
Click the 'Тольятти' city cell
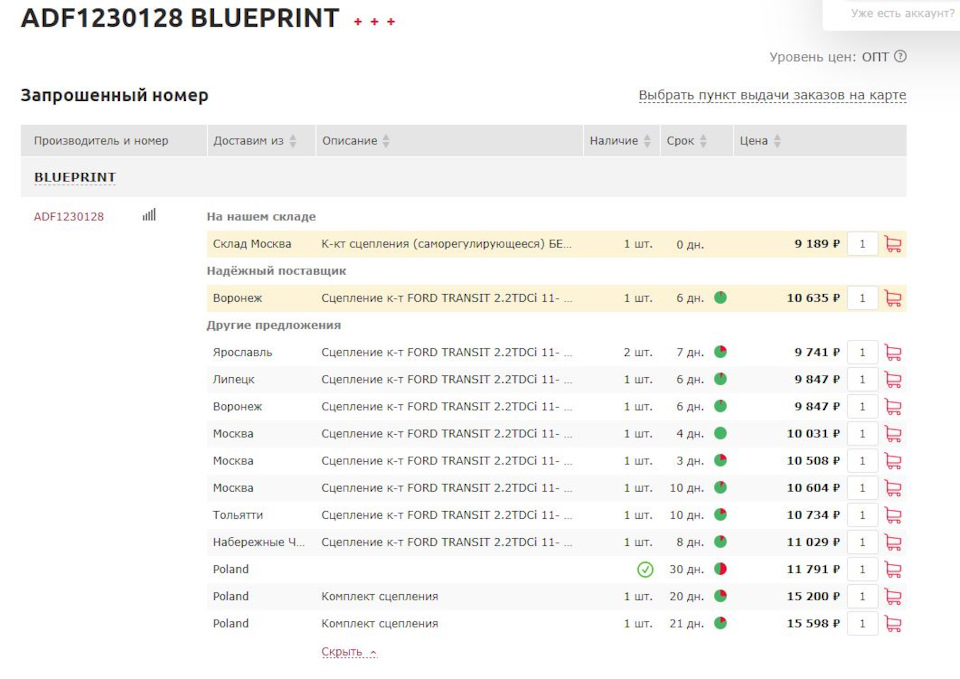click(238, 515)
